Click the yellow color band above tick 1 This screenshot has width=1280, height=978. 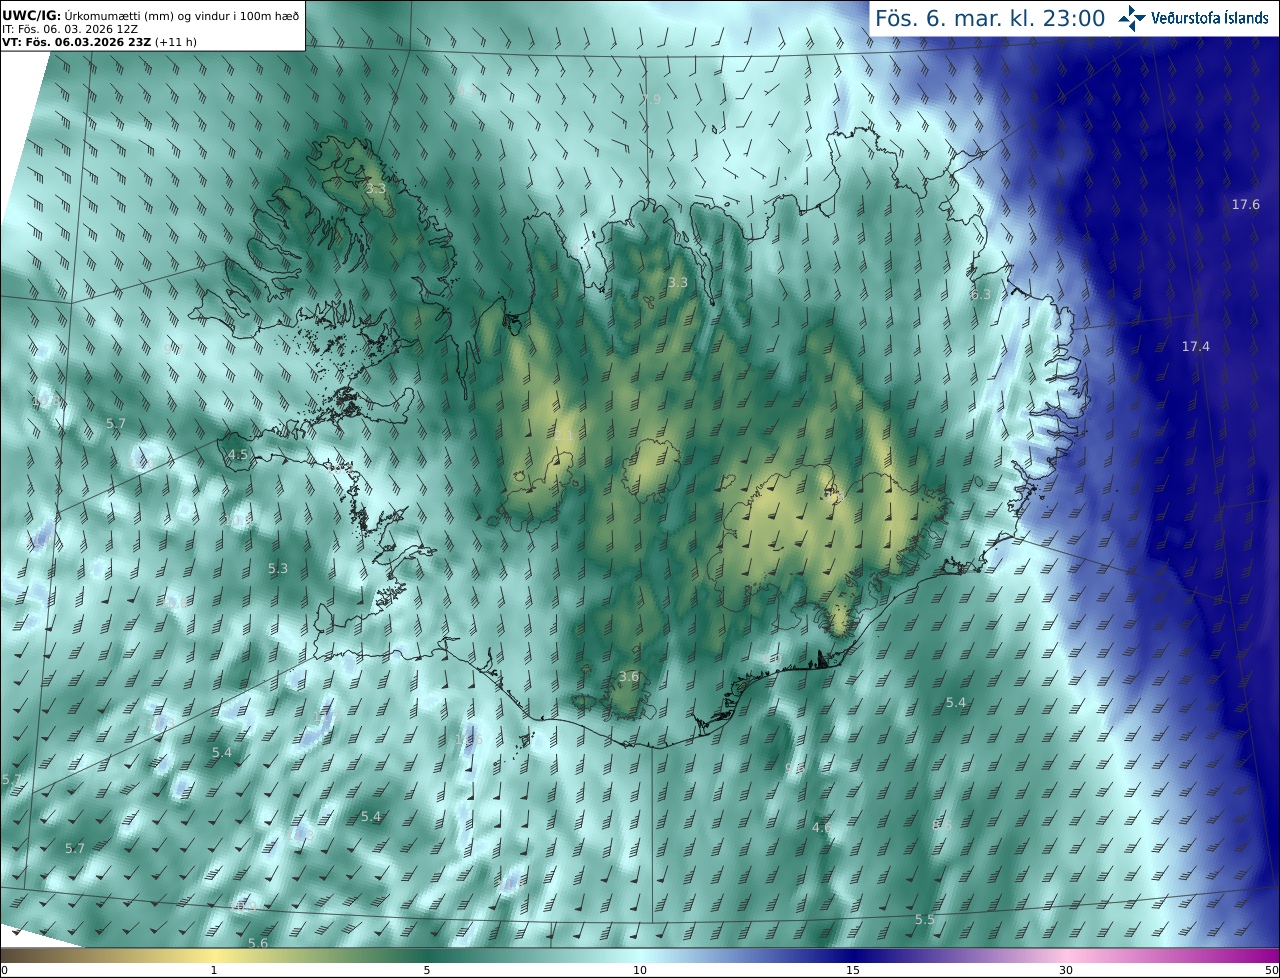[x=214, y=955]
